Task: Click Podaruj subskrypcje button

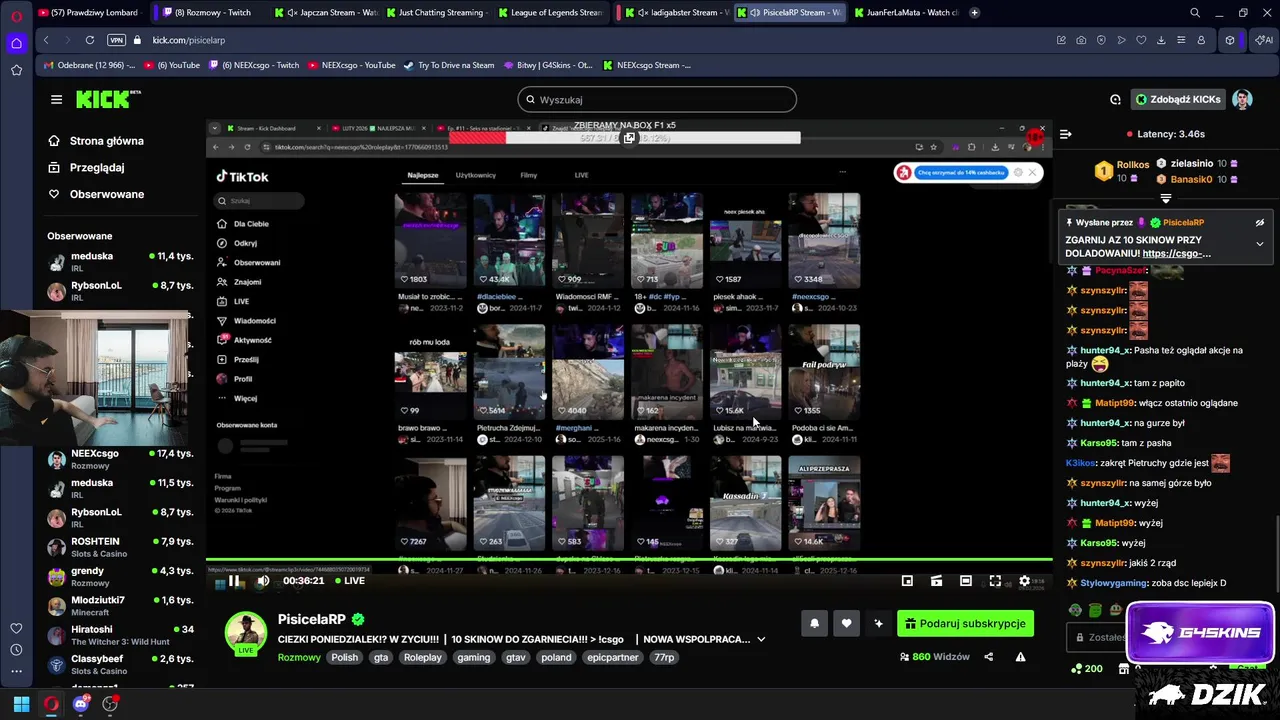Action: tap(965, 623)
